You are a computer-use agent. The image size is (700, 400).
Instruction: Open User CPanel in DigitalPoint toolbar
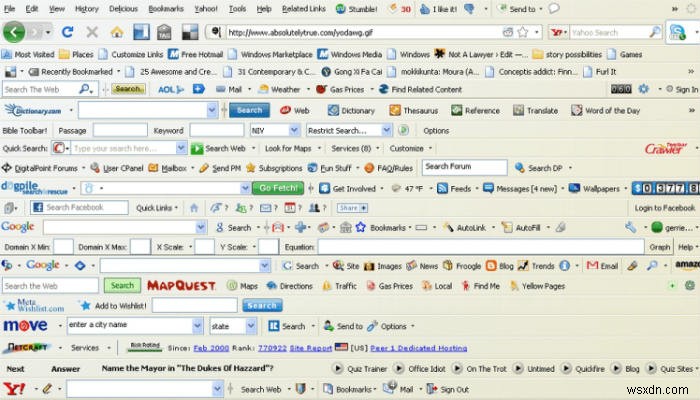(117, 168)
